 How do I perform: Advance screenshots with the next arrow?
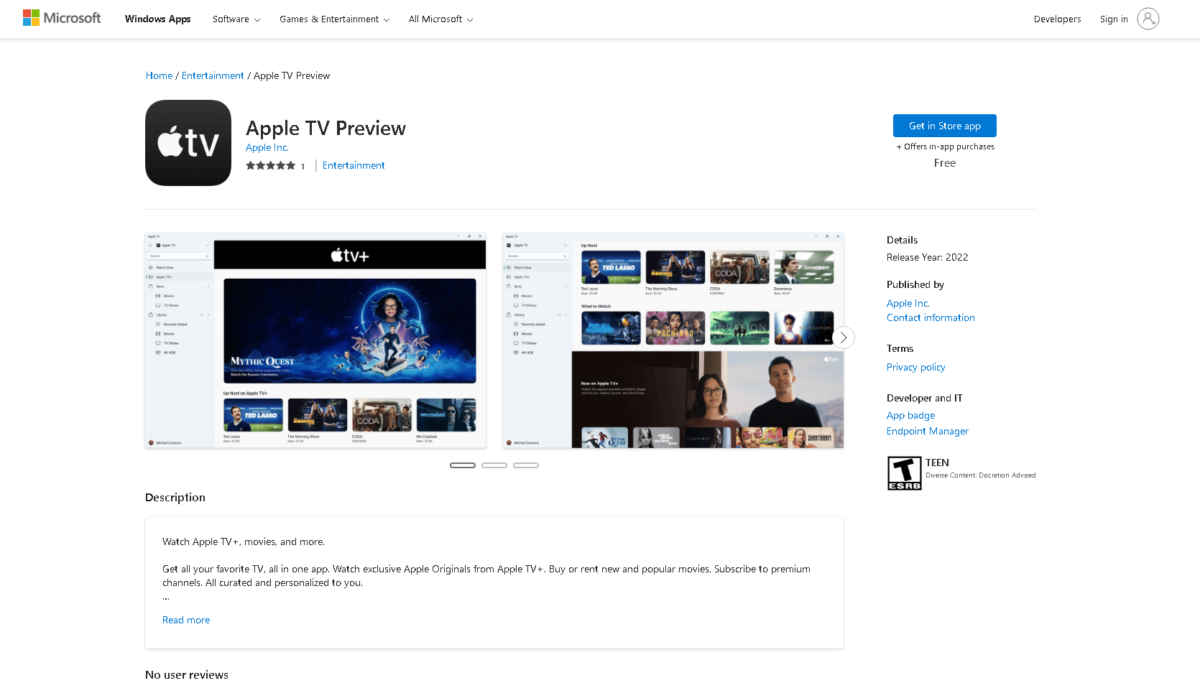click(844, 337)
